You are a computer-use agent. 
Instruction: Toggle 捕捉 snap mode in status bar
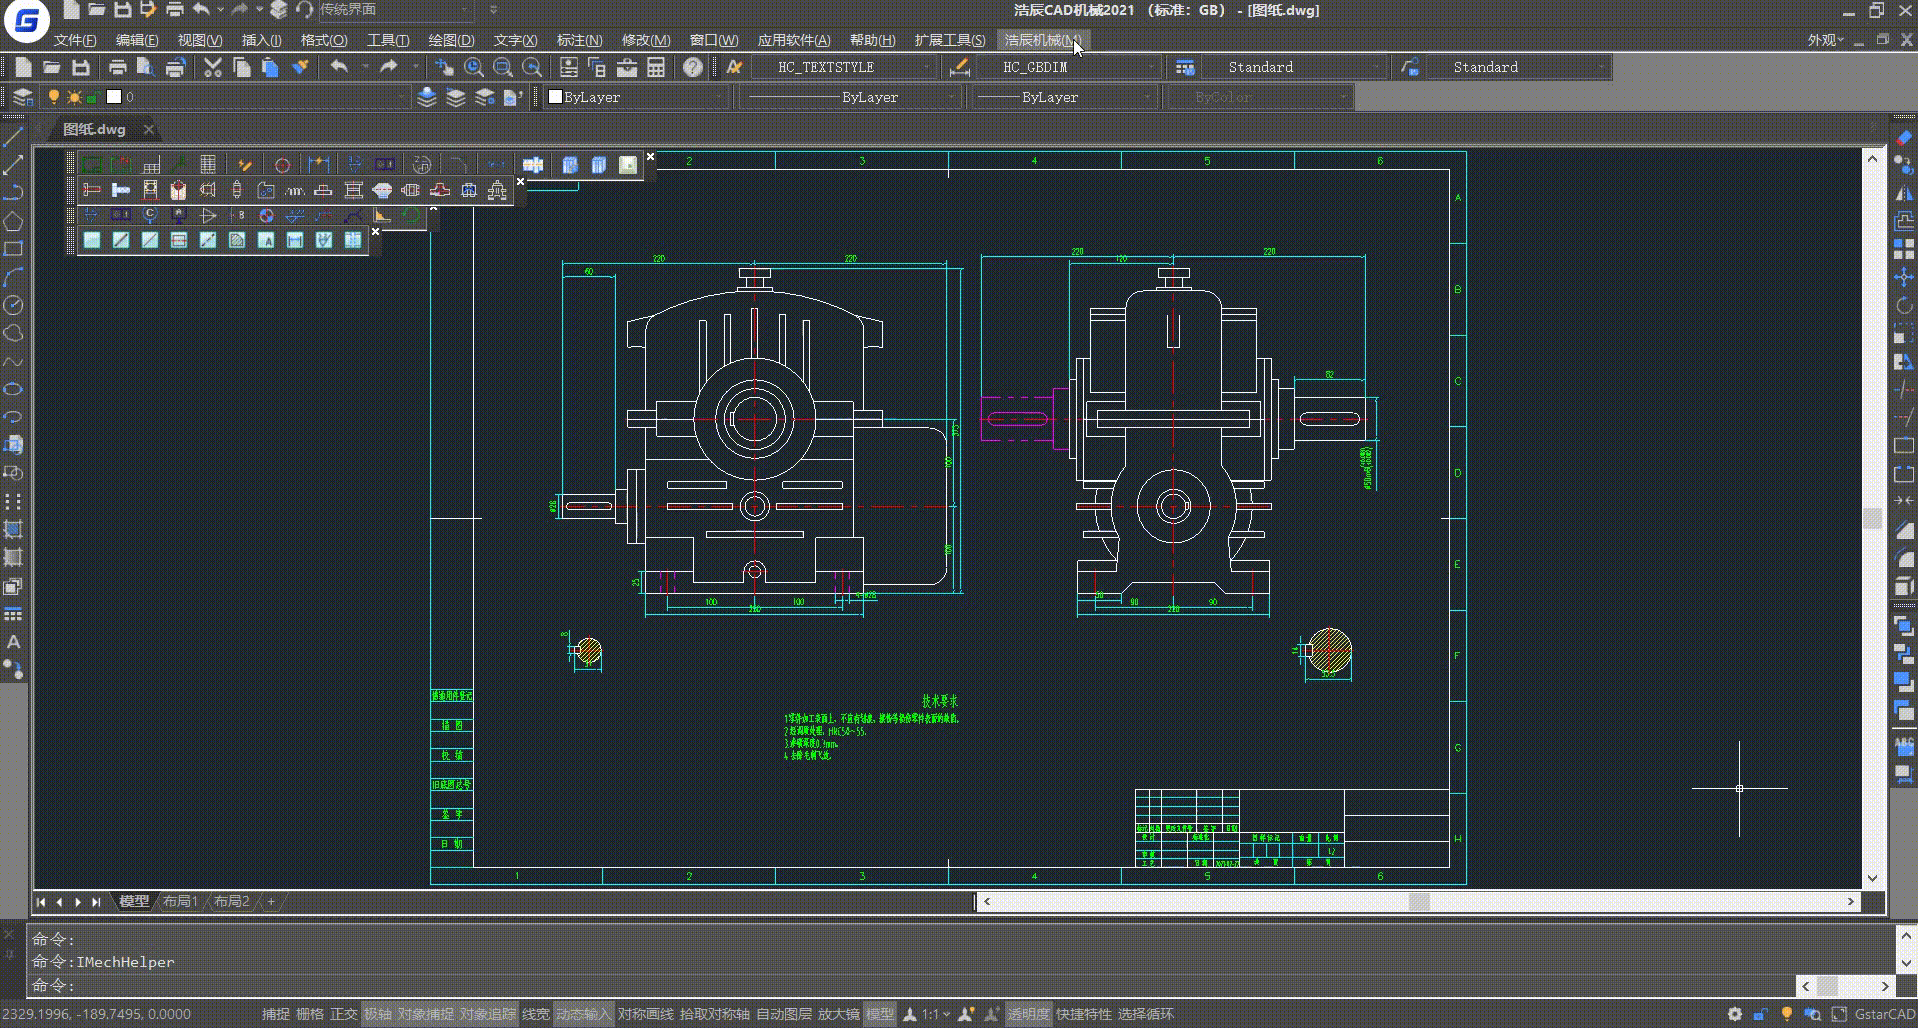tap(276, 1014)
